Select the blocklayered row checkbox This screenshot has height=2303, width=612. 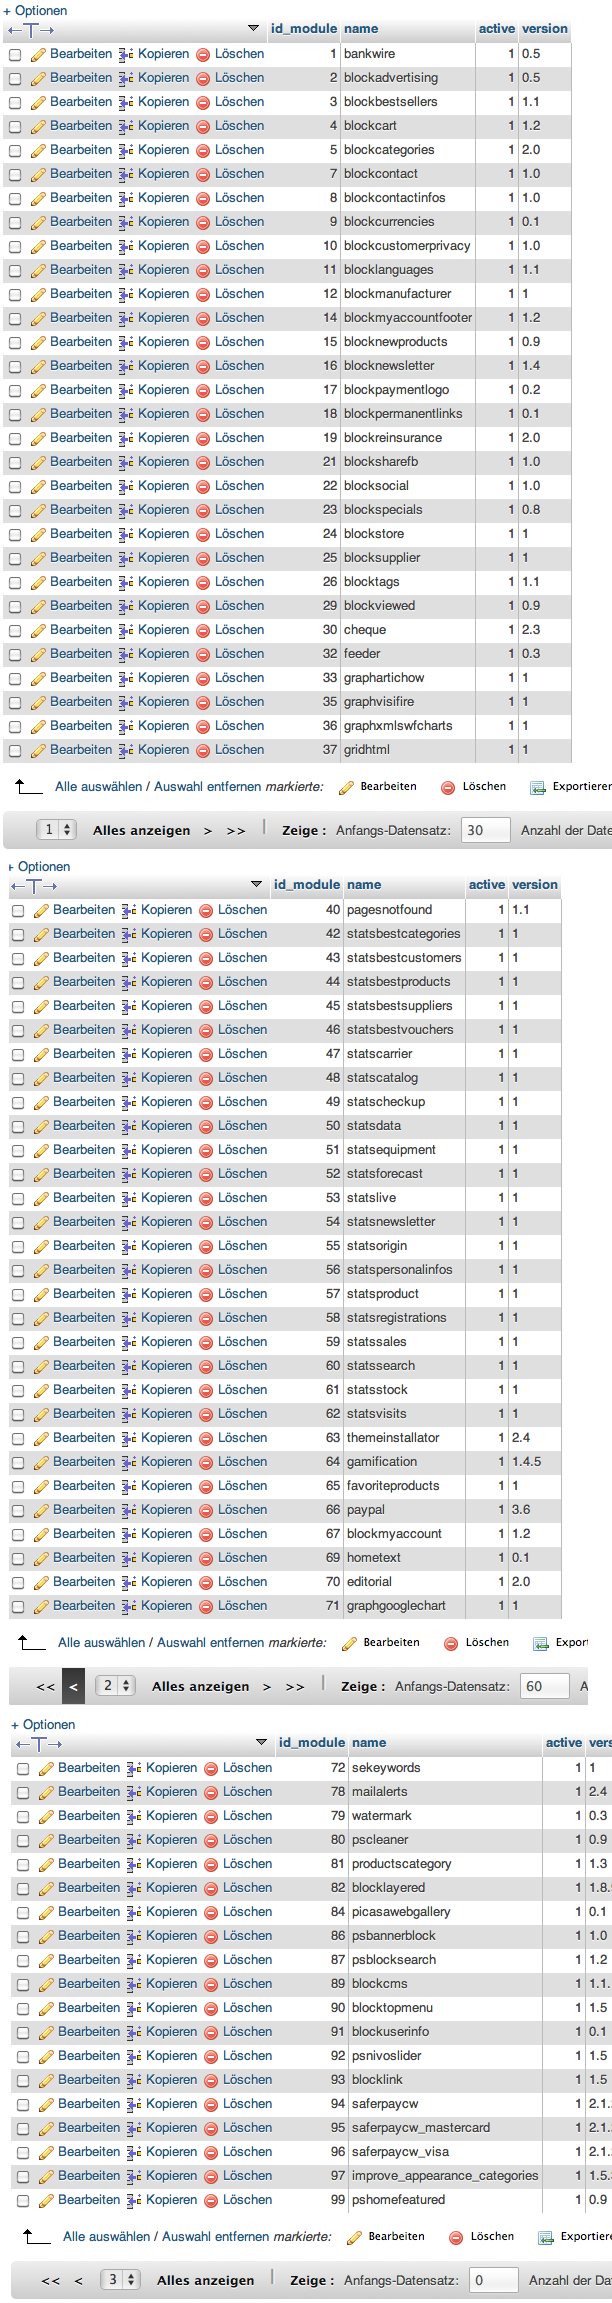(x=23, y=1889)
